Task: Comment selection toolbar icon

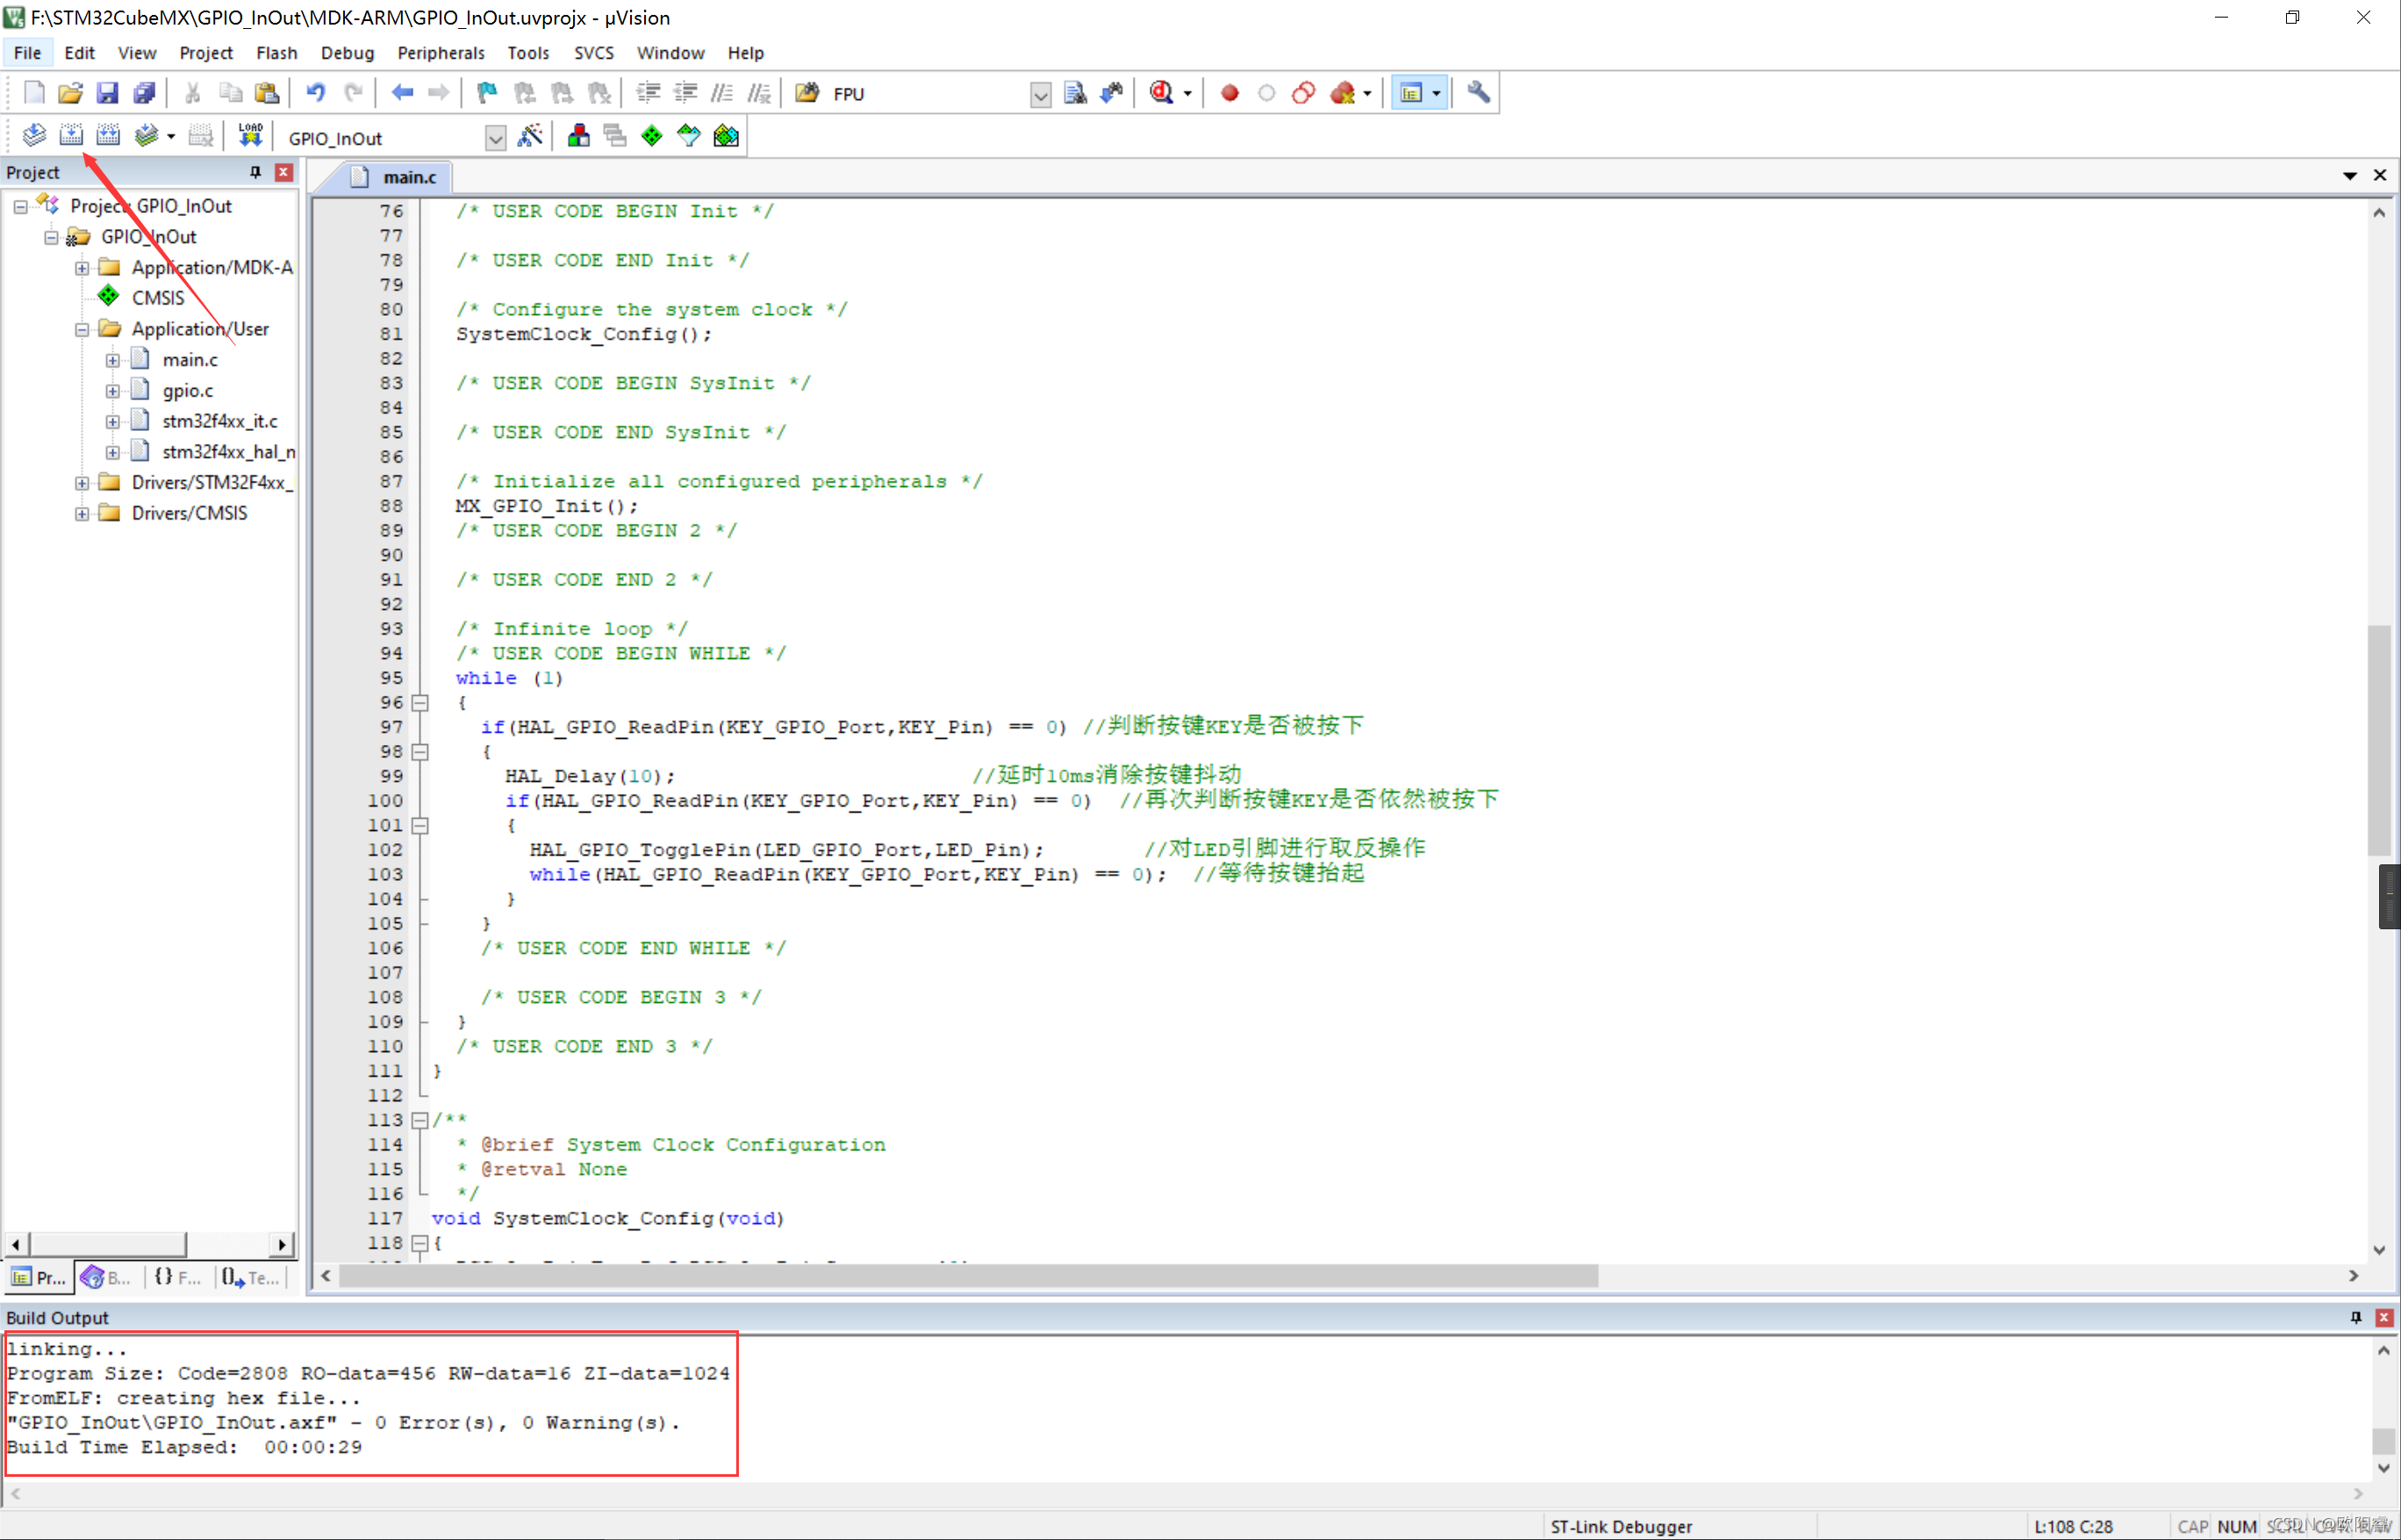Action: [x=722, y=93]
